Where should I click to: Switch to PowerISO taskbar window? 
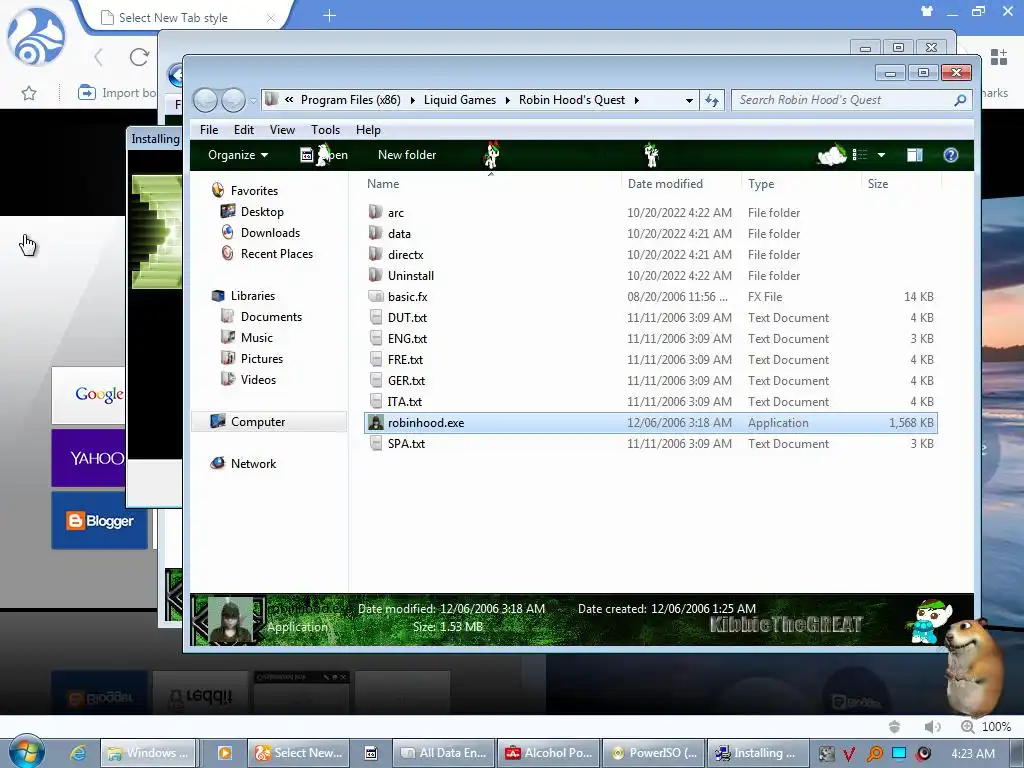pyautogui.click(x=653, y=753)
